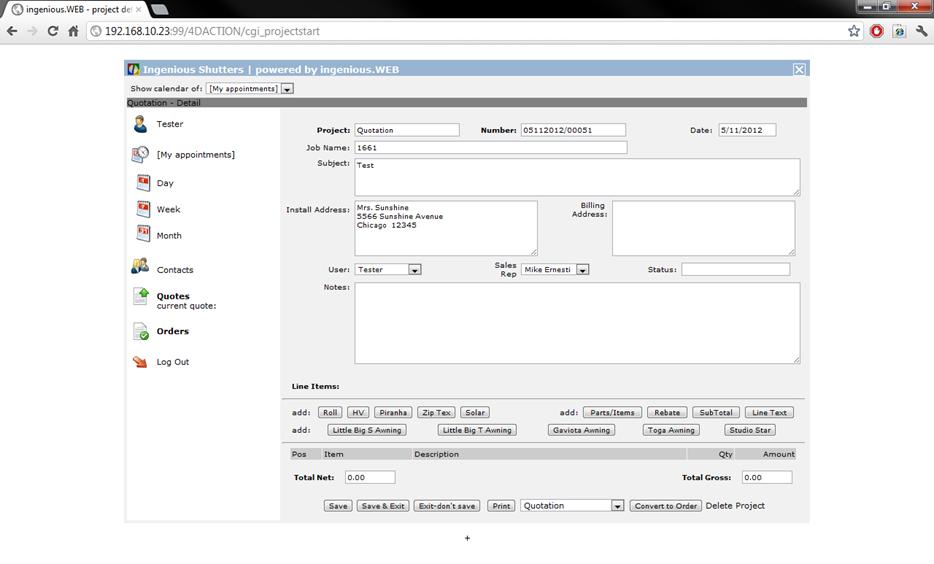Click the Log Out arrow icon
The width and height of the screenshot is (934, 564).
140,362
